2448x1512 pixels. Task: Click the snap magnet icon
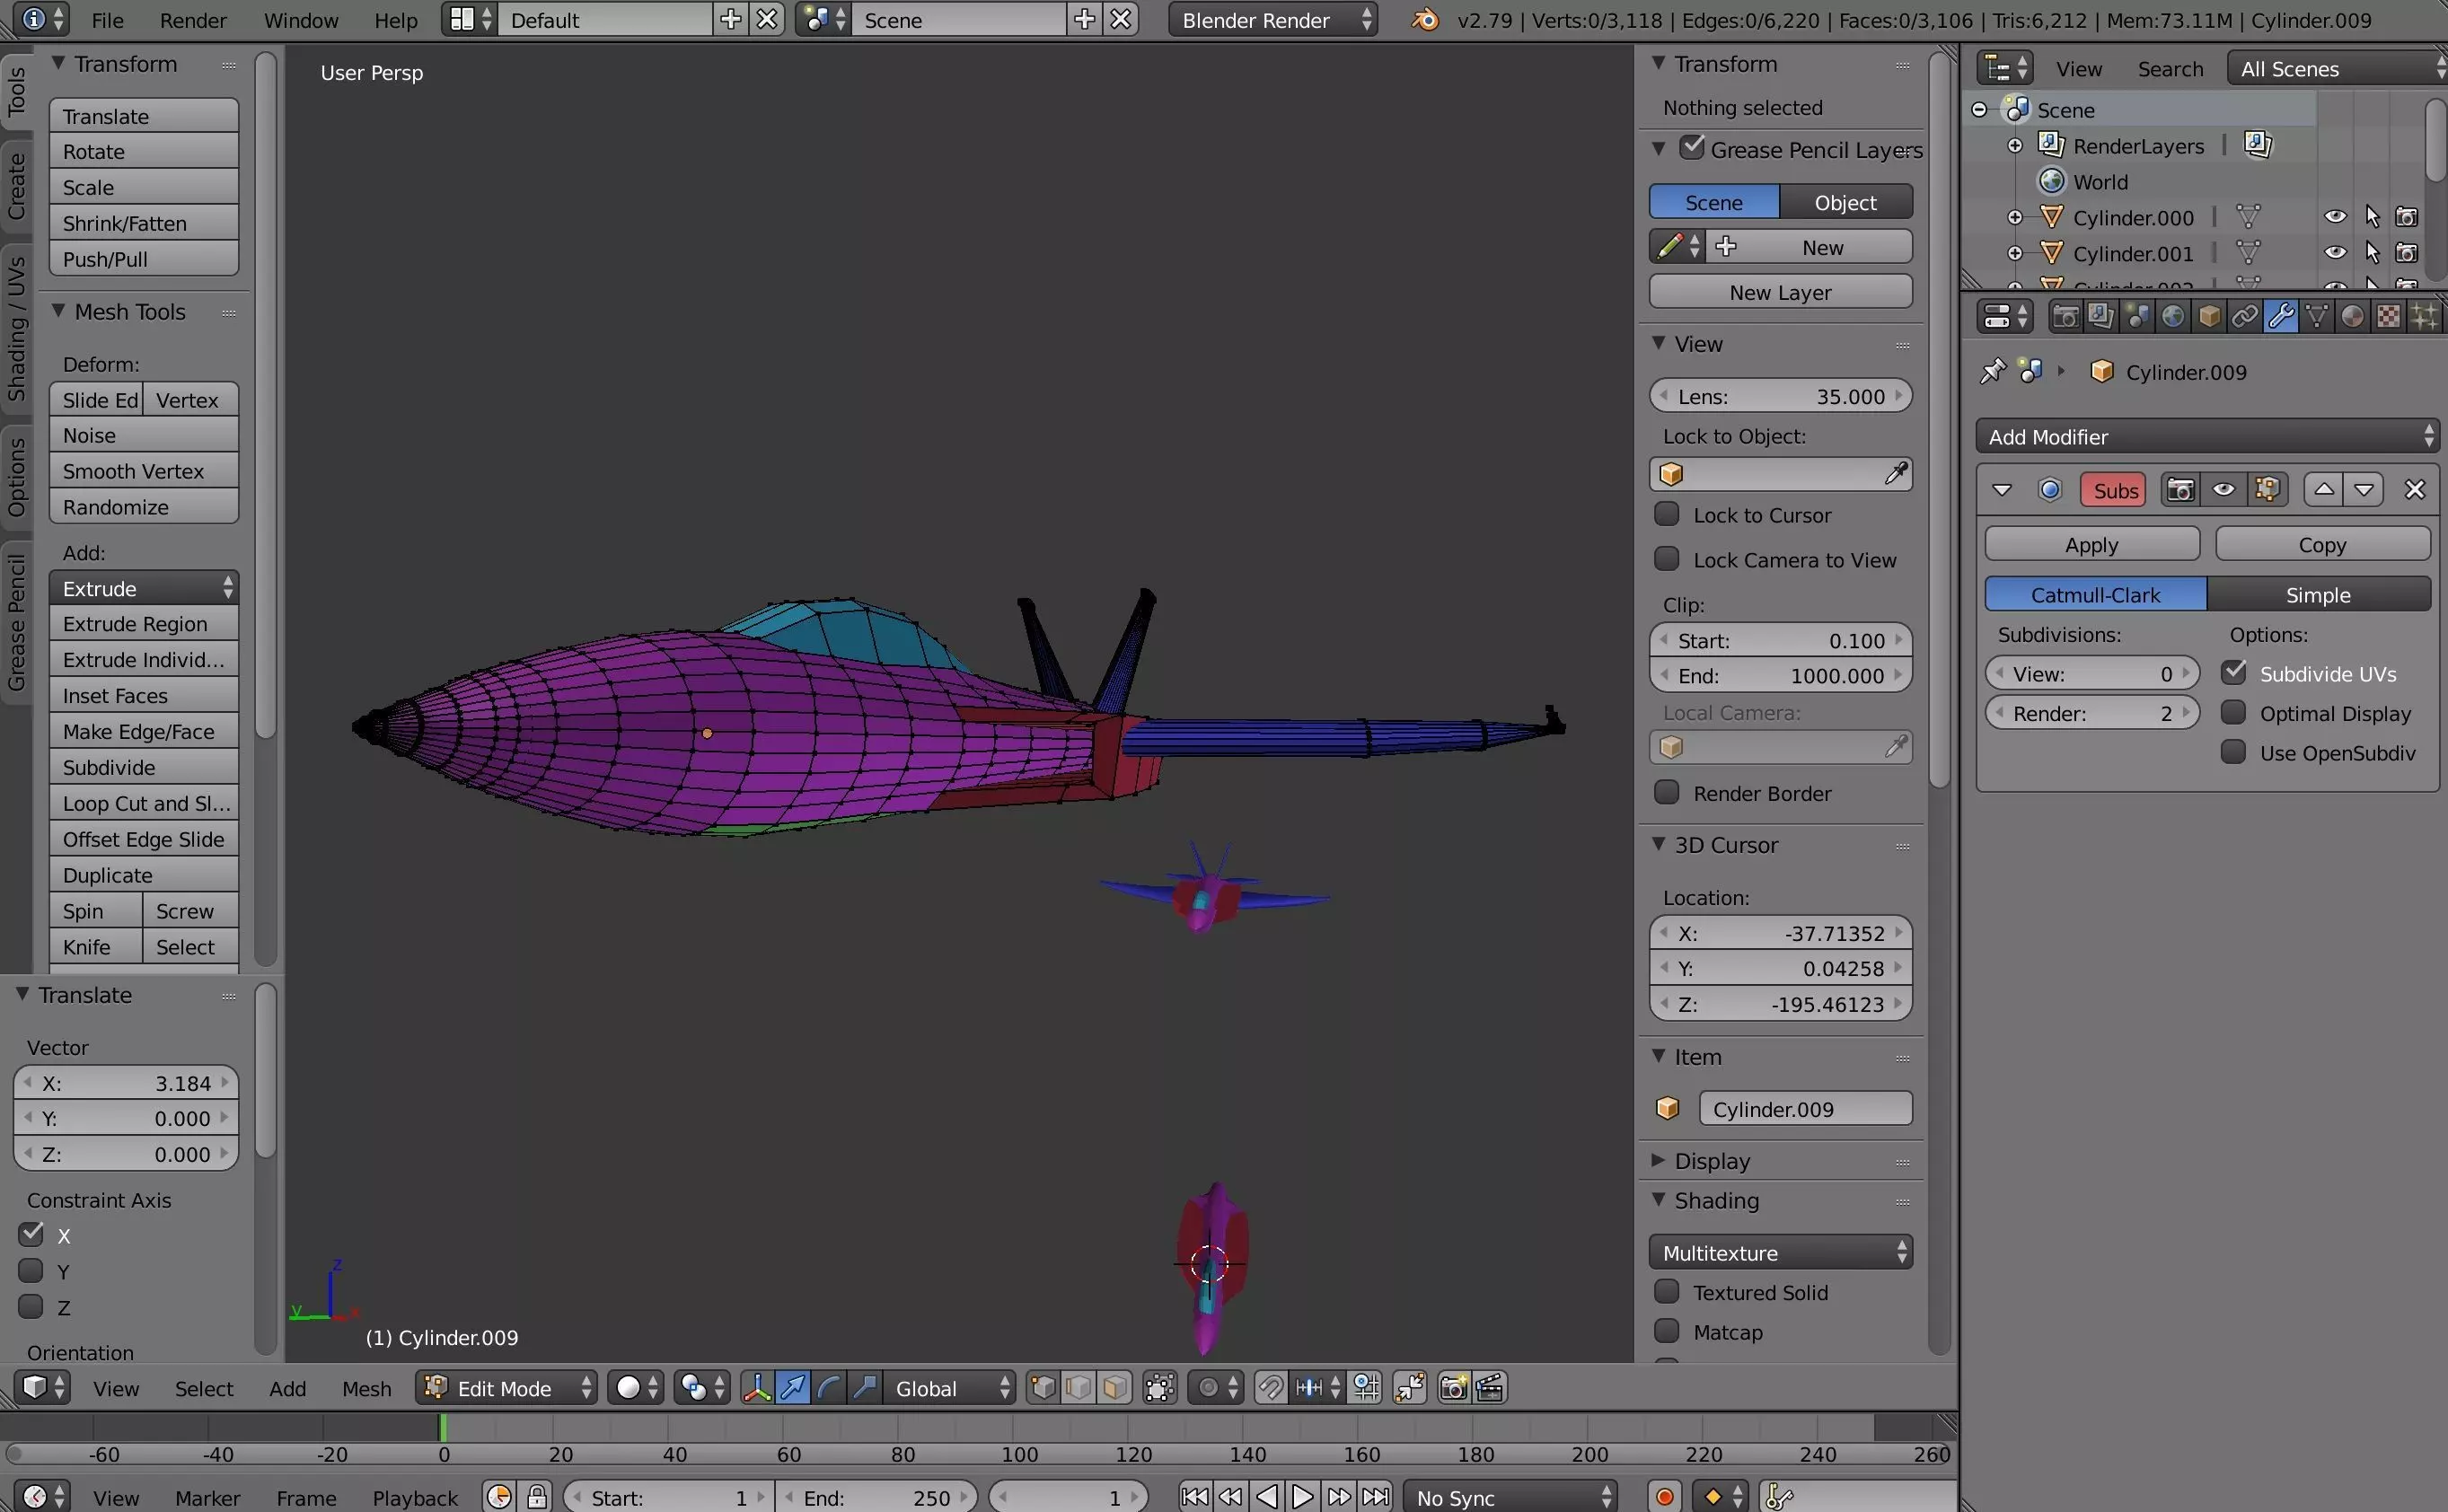[x=1270, y=1388]
